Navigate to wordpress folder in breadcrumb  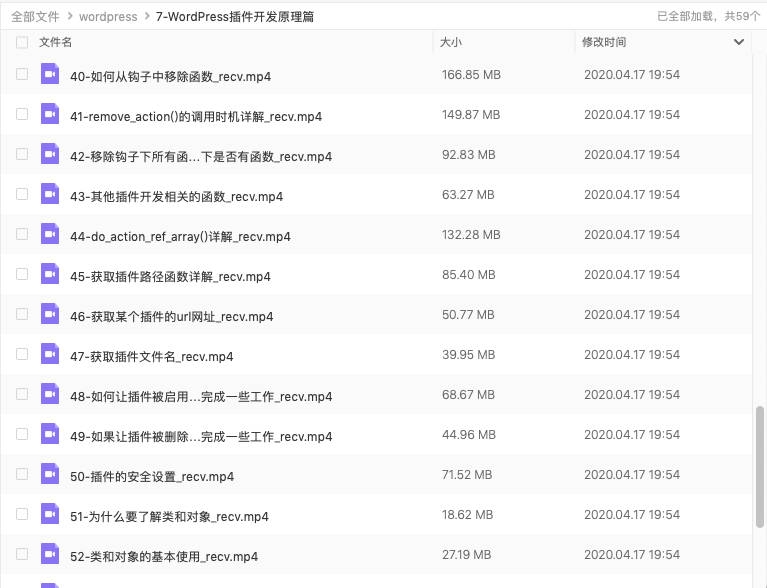108,17
